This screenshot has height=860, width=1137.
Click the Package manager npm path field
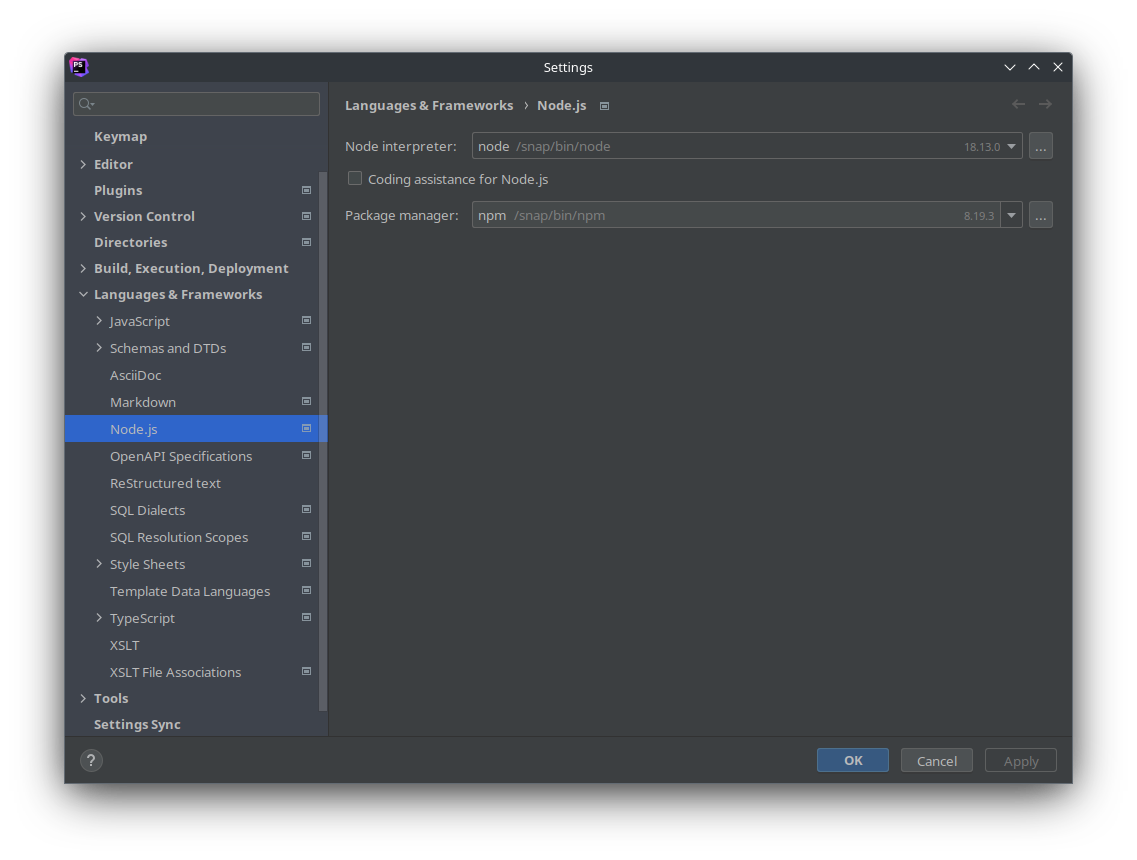(x=736, y=215)
